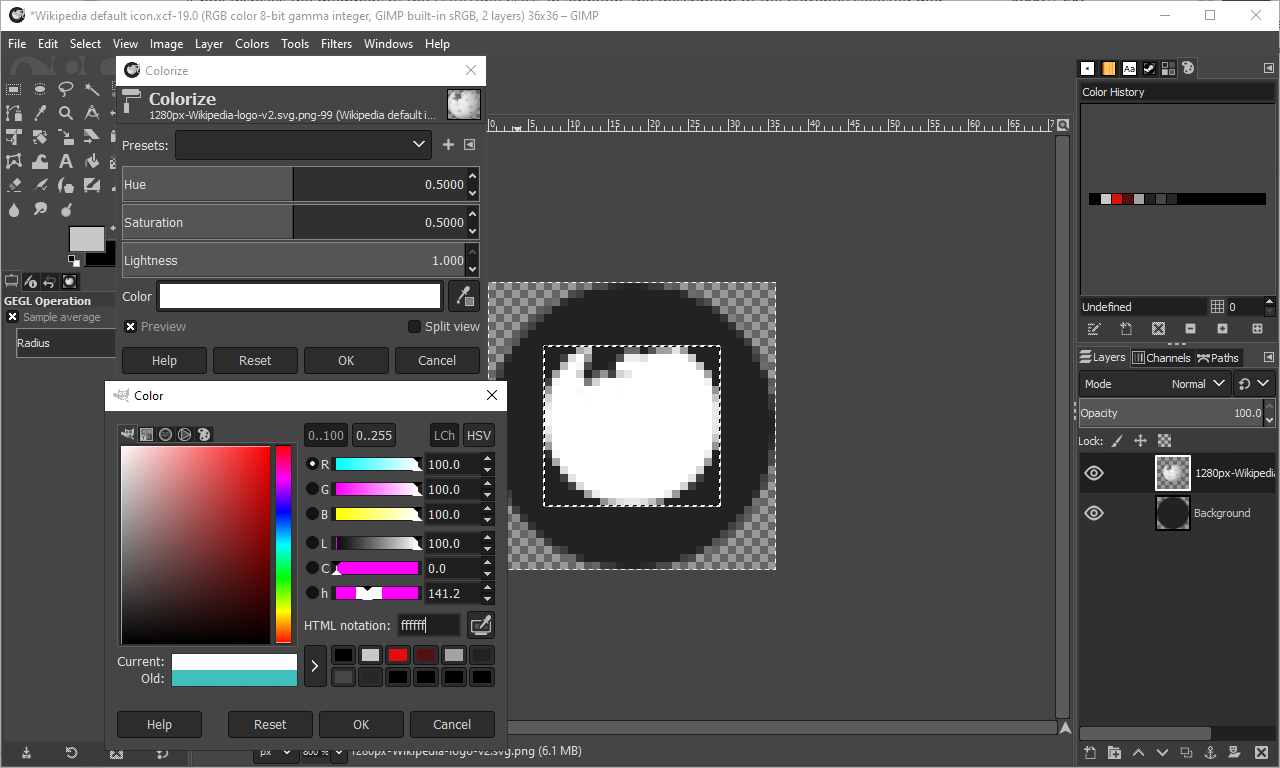1280x768 pixels.
Task: Select the Zoom magnifier tool
Action: click(x=66, y=113)
